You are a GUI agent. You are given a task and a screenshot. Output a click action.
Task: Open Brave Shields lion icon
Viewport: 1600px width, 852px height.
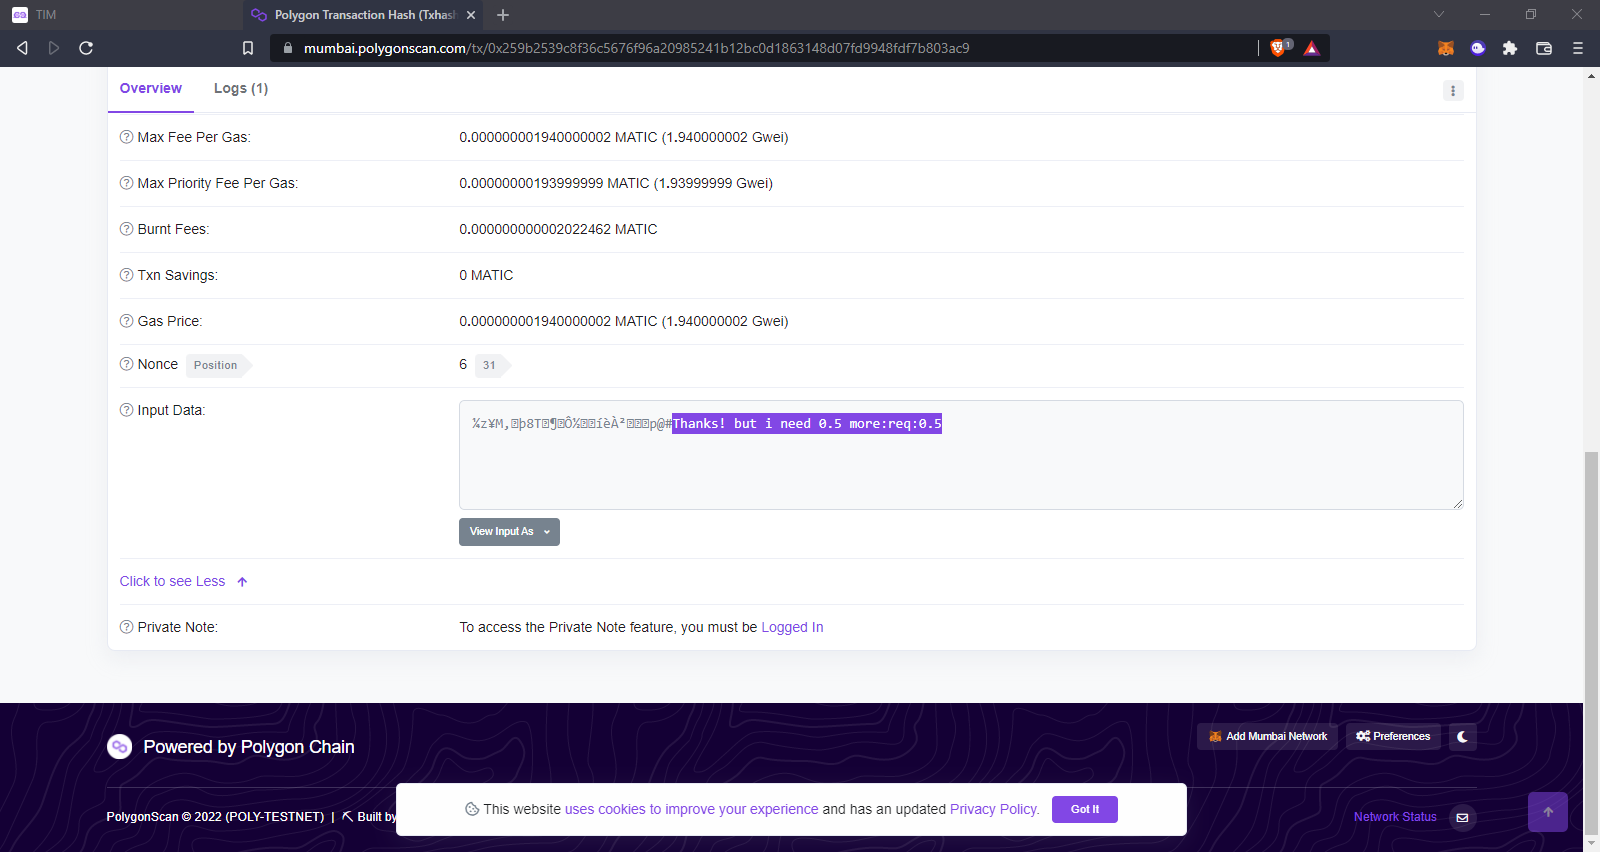(x=1278, y=48)
